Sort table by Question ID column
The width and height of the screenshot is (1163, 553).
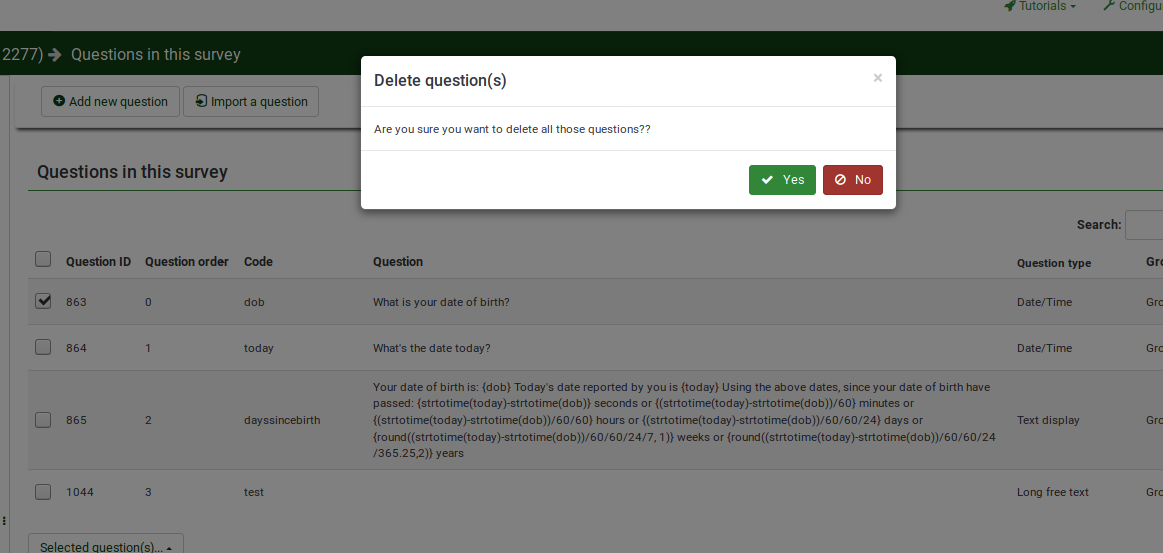[x=98, y=262]
